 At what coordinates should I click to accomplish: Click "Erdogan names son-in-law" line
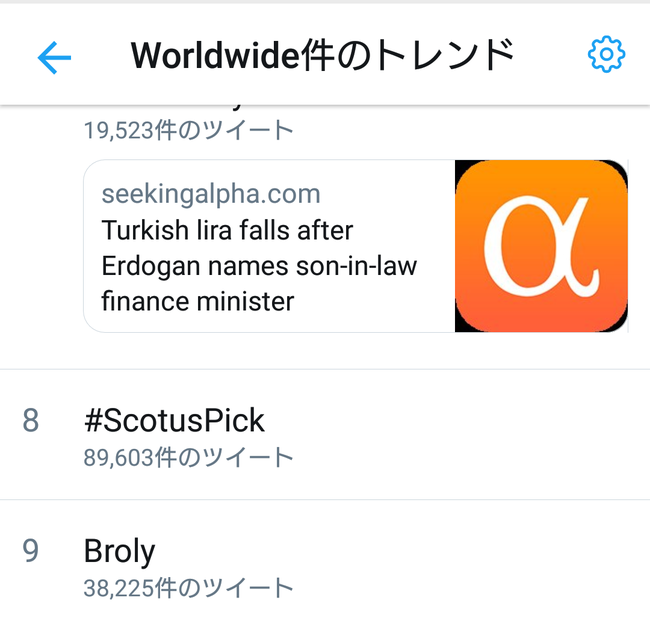point(259,266)
